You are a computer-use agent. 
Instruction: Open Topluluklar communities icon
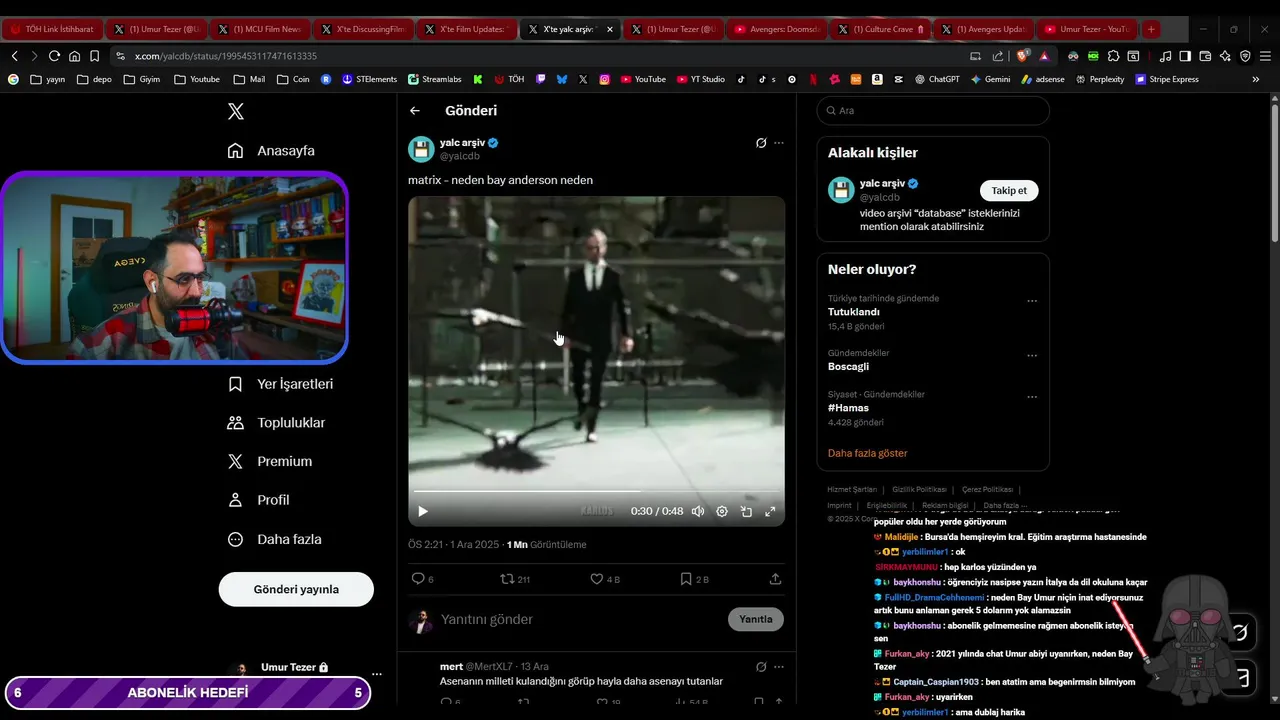click(235, 423)
